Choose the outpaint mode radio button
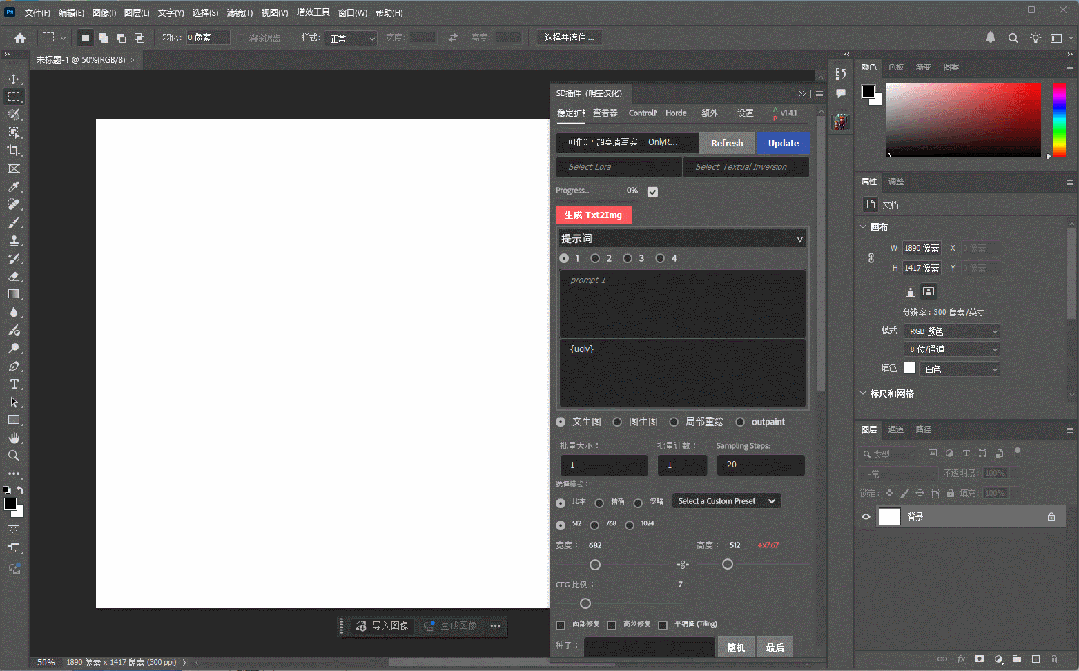Image resolution: width=1079 pixels, height=671 pixels. [x=740, y=422]
